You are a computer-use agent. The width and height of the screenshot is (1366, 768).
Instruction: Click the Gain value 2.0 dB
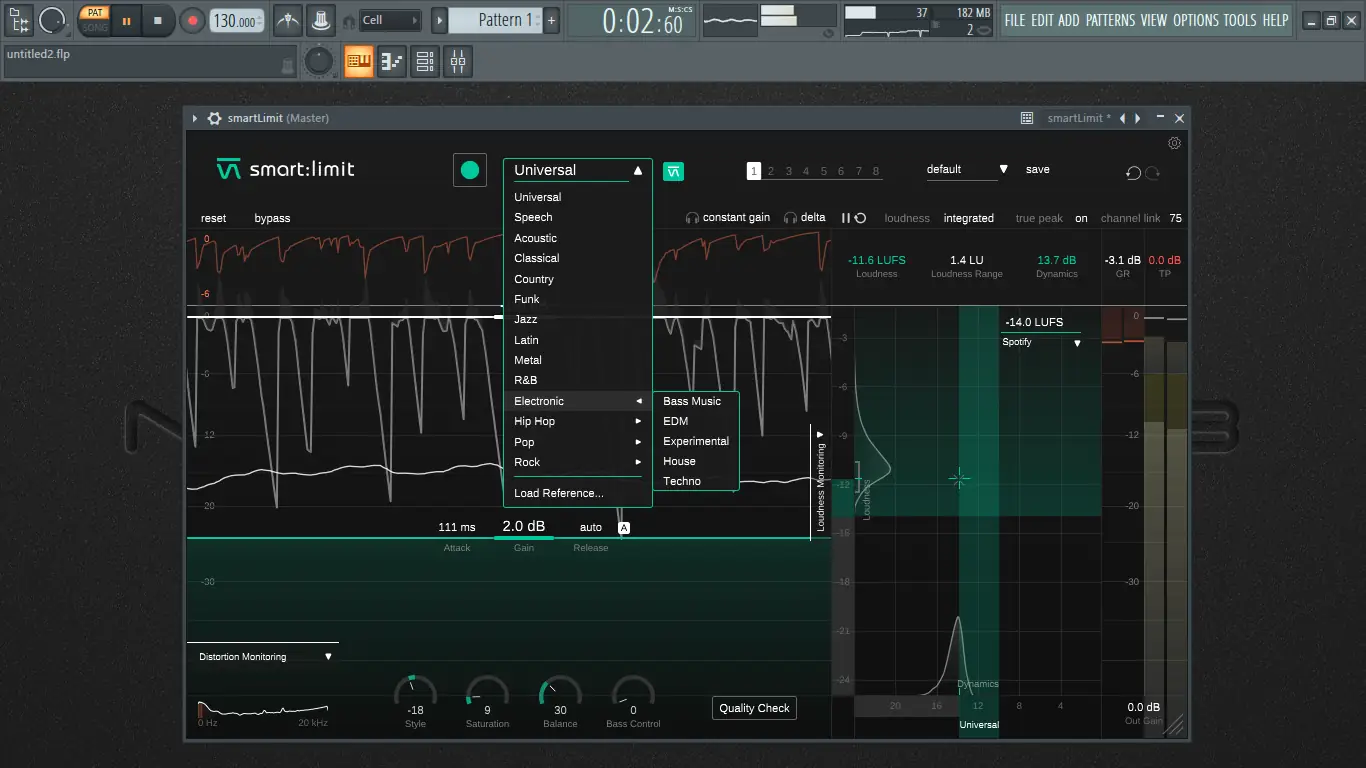[524, 526]
